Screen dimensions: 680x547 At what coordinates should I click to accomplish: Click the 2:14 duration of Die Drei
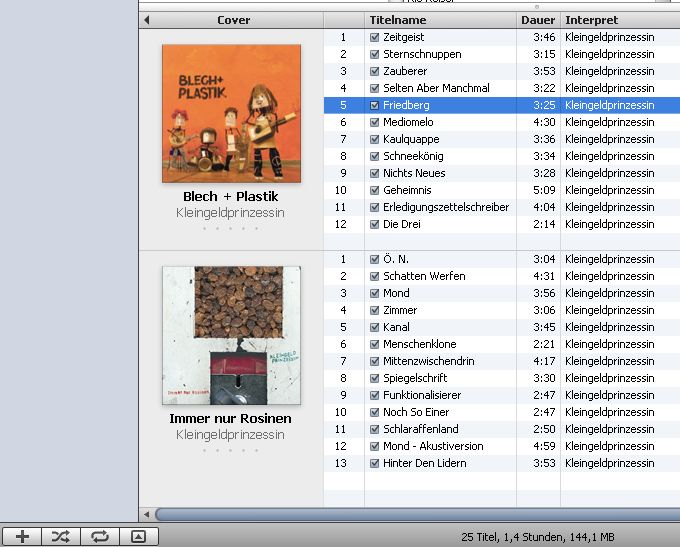pos(544,224)
